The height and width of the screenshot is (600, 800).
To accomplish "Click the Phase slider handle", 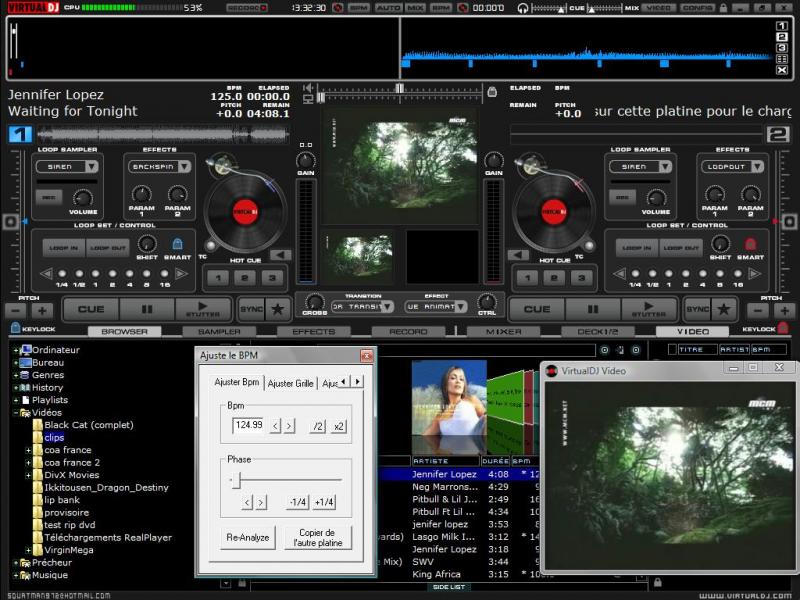I will [238, 480].
